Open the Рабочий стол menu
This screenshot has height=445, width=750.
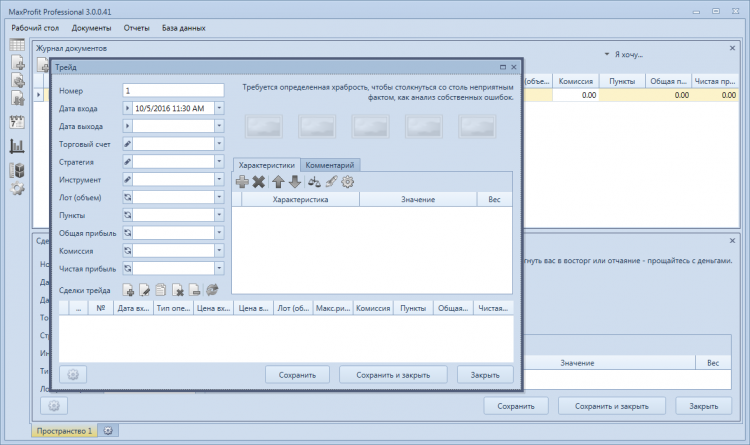tap(35, 28)
